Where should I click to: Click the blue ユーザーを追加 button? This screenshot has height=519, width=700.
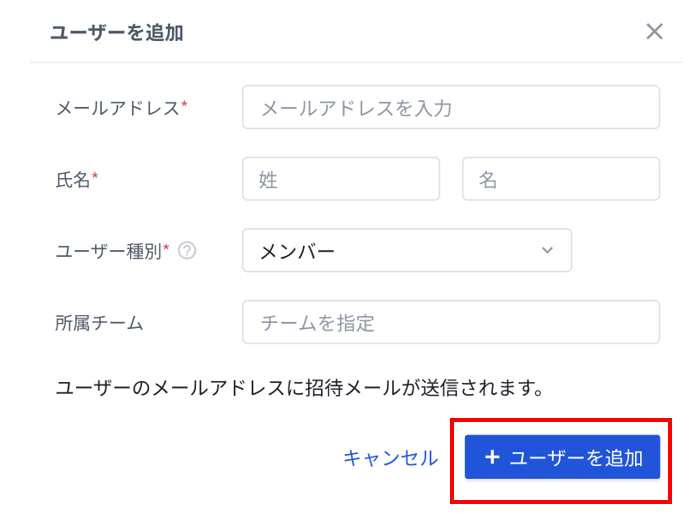[x=562, y=457]
